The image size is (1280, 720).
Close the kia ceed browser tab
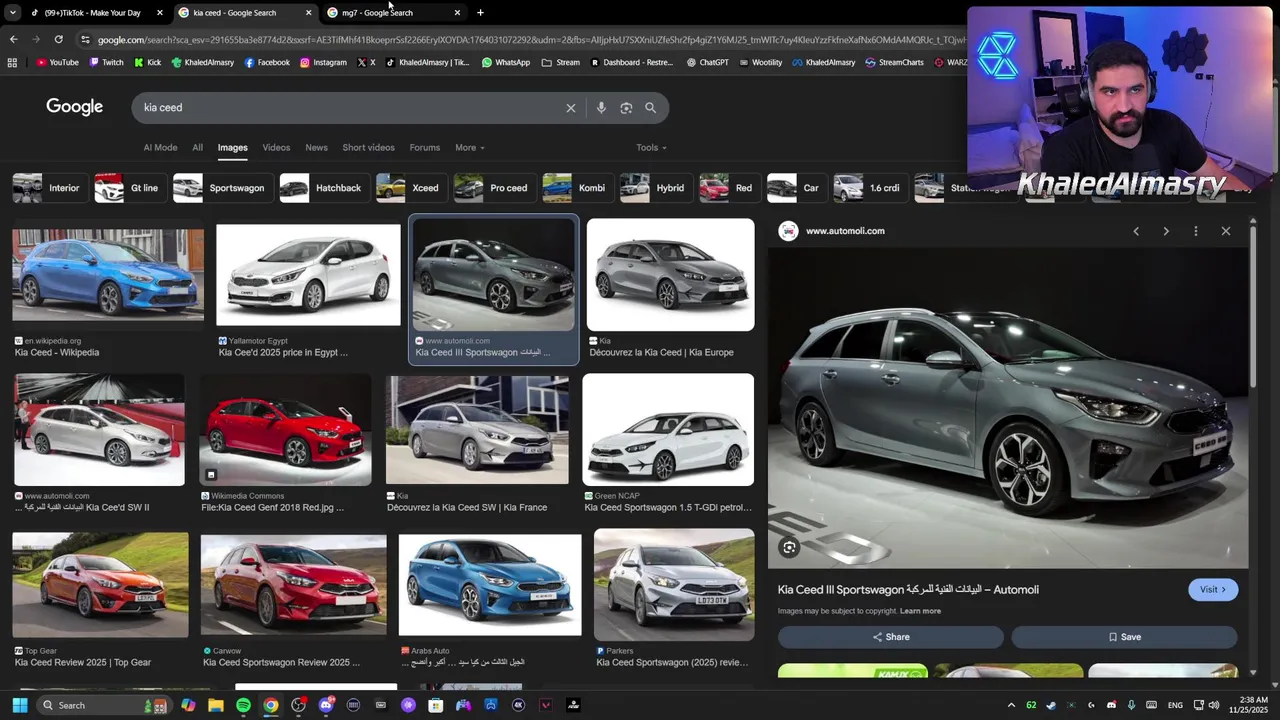[308, 13]
